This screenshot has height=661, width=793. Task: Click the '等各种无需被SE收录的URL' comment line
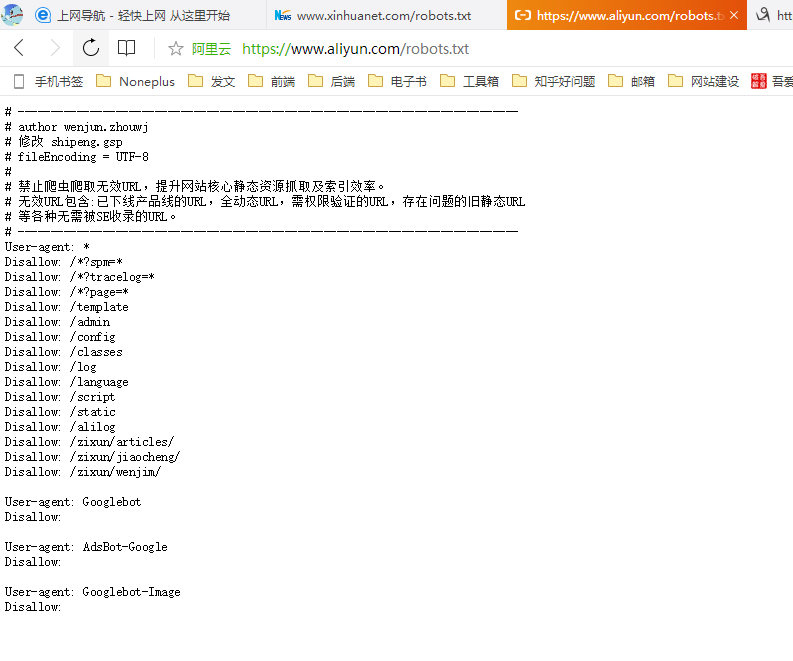pyautogui.click(x=91, y=216)
